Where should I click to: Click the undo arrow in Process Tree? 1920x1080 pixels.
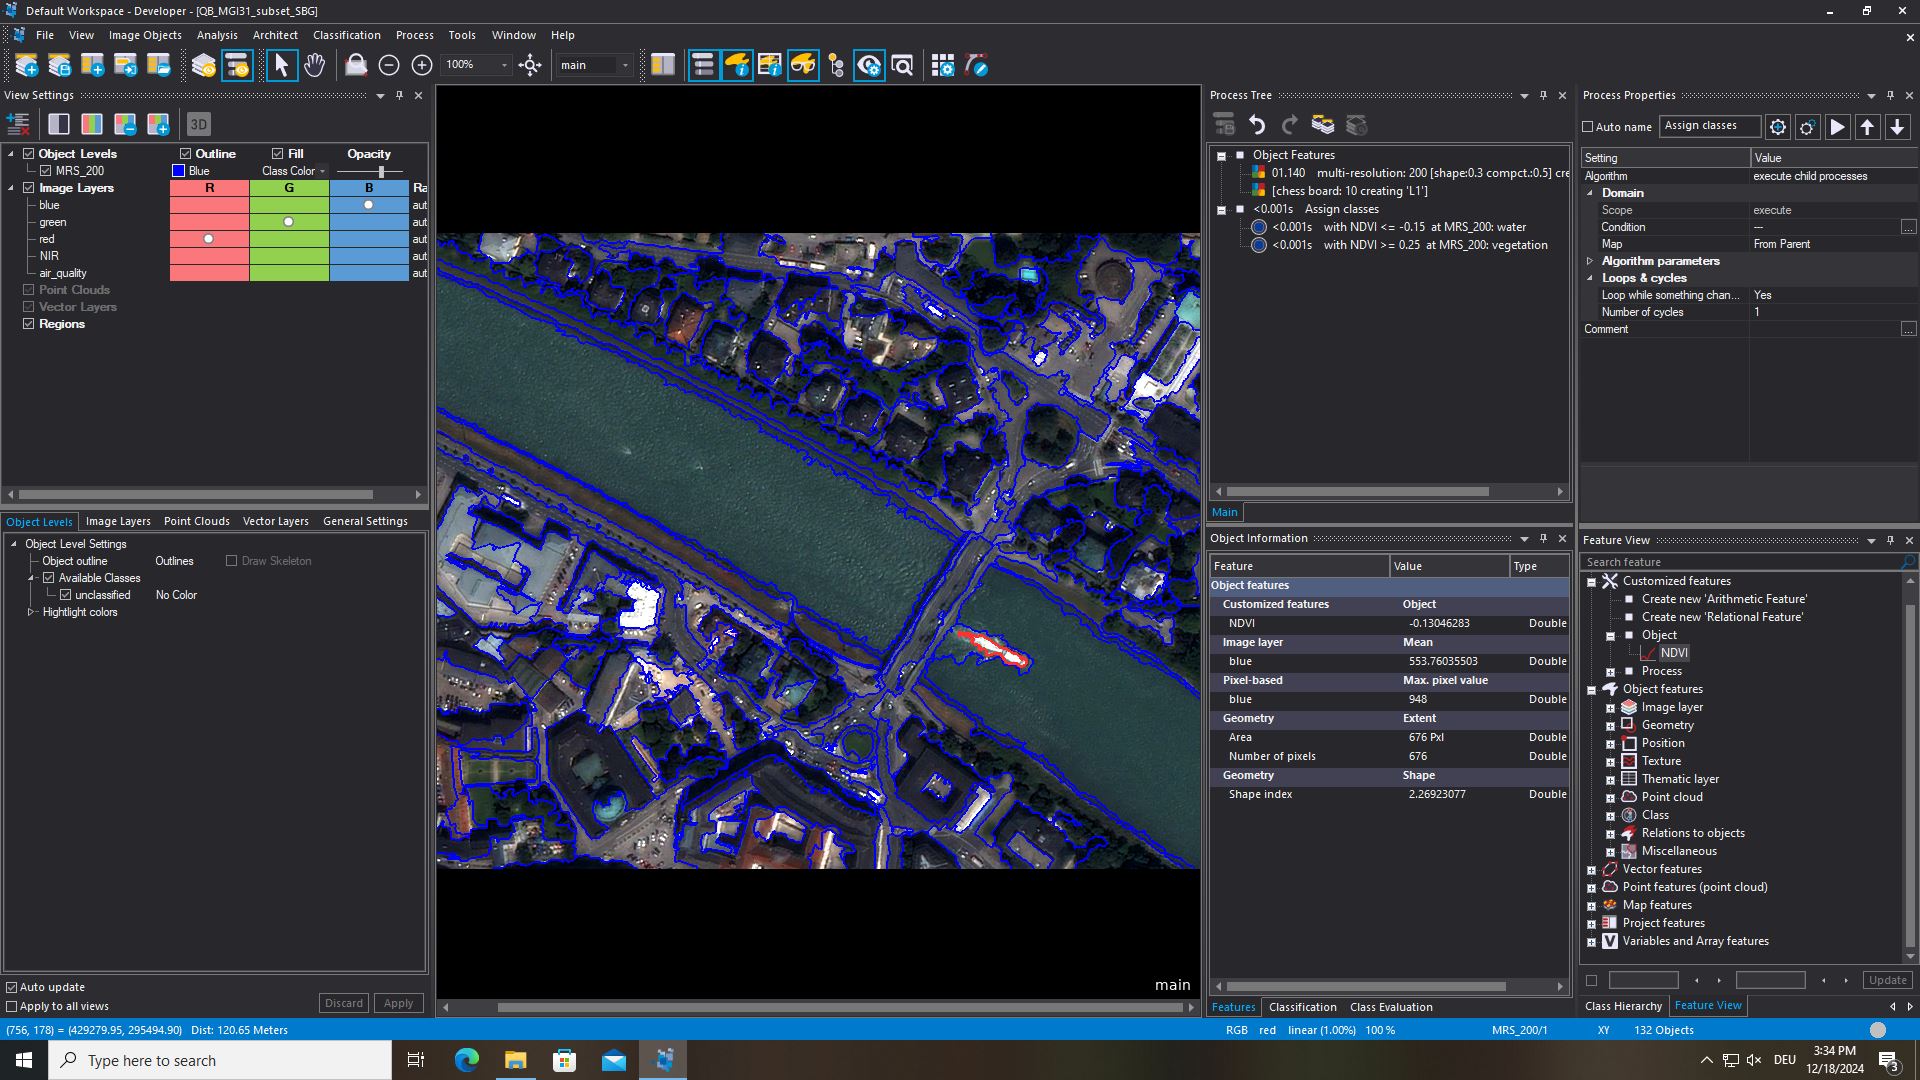click(1257, 125)
